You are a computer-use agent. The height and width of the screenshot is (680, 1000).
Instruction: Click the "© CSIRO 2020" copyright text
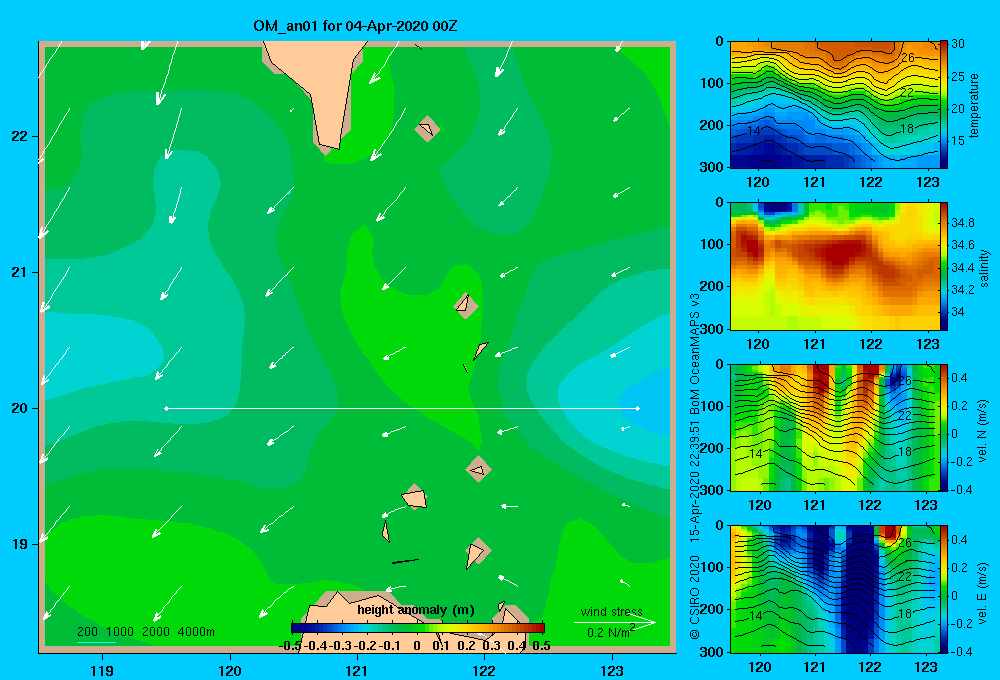(x=695, y=597)
